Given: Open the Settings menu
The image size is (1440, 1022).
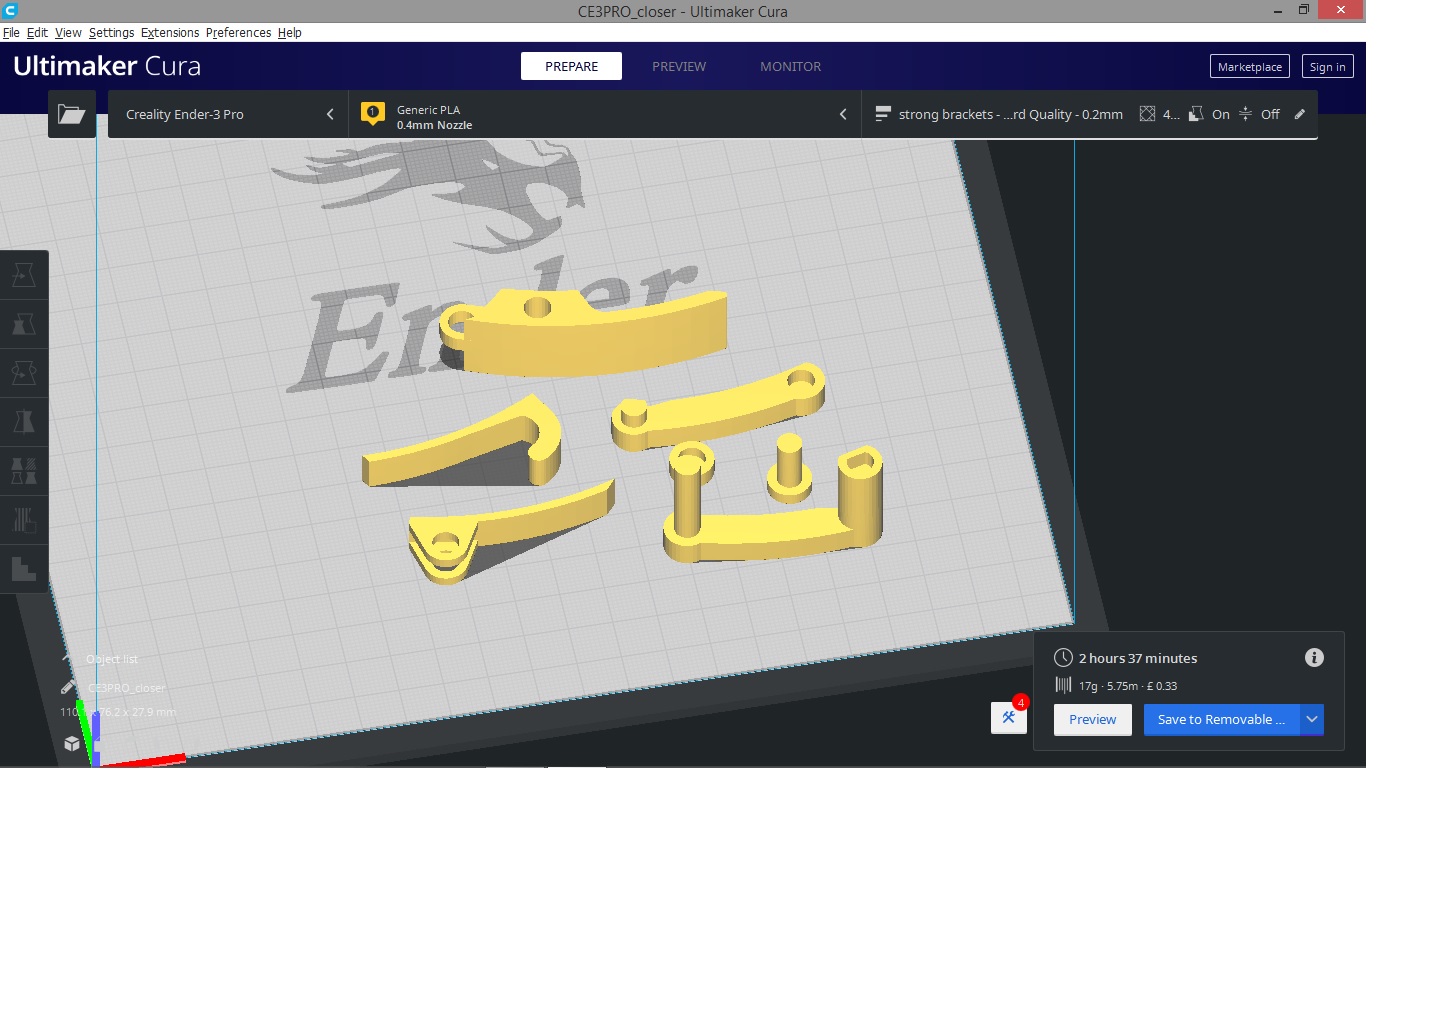Looking at the screenshot, I should pyautogui.click(x=111, y=32).
